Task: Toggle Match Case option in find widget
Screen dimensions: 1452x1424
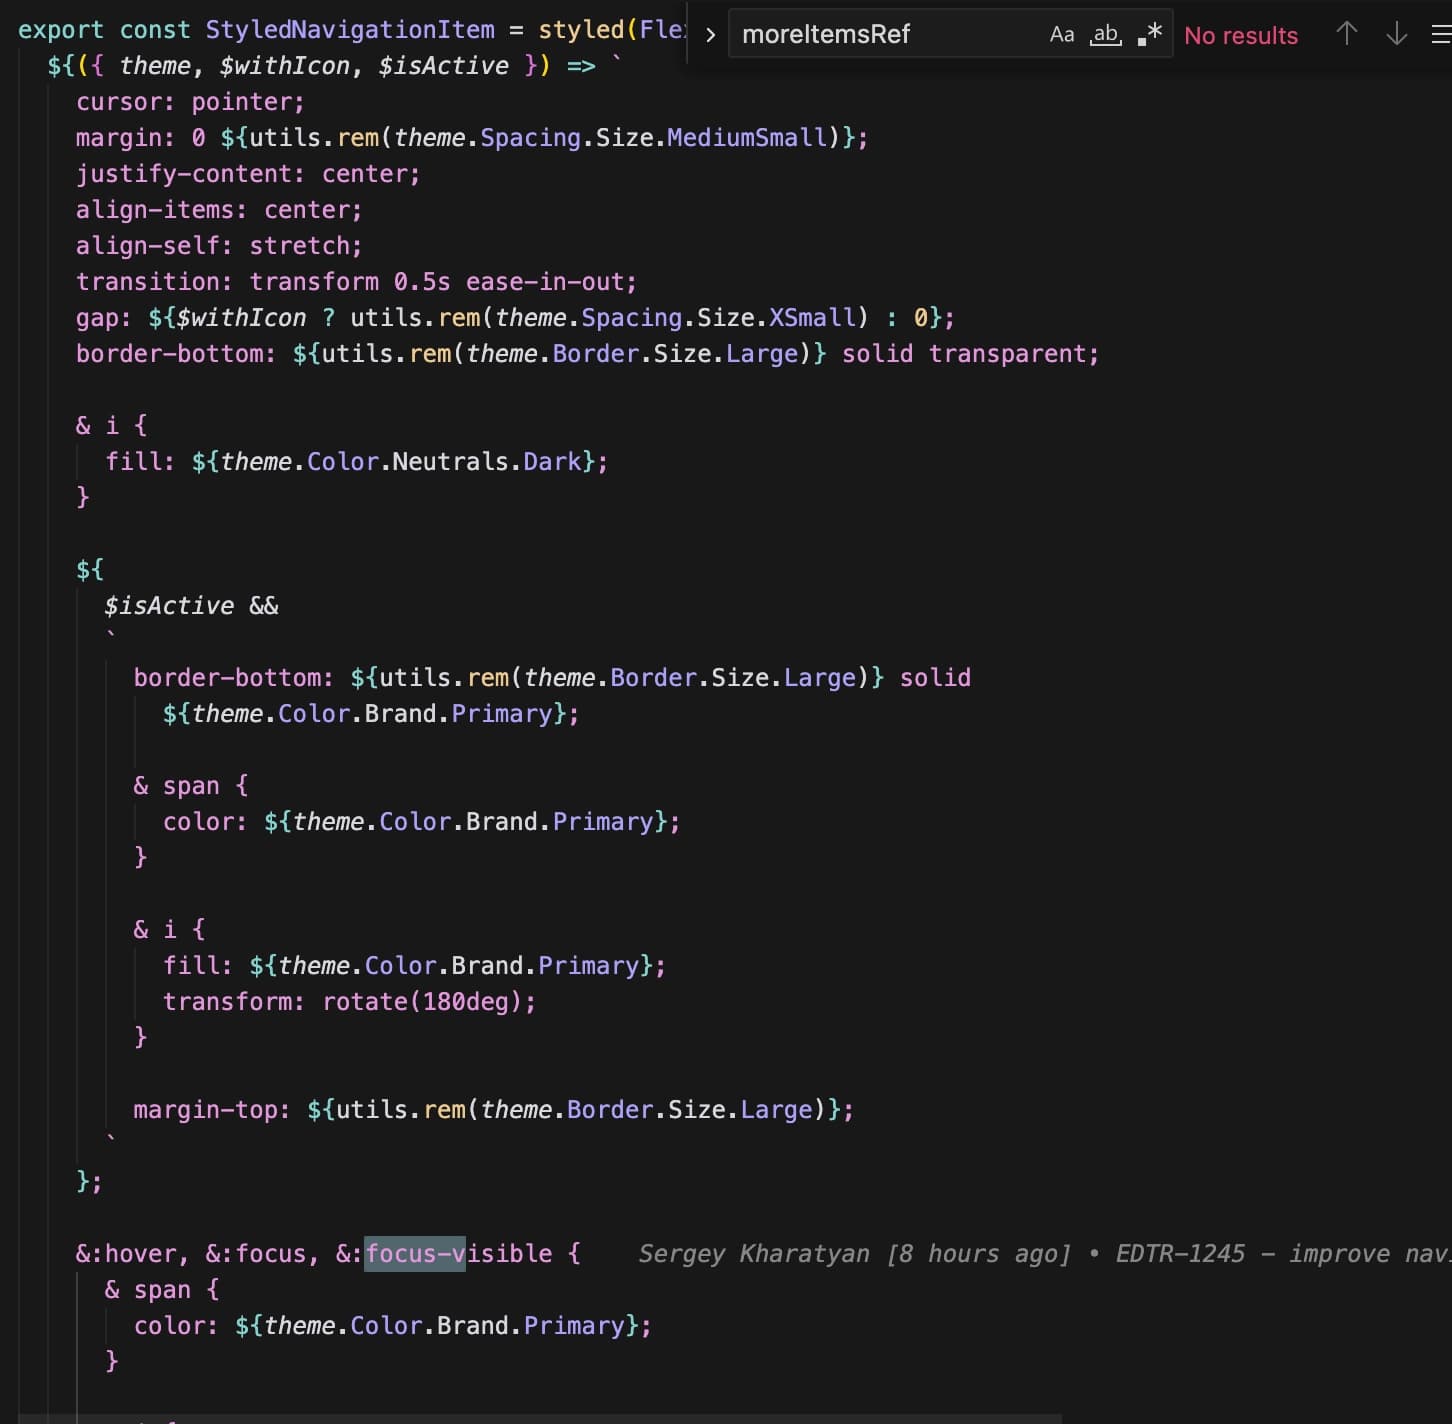Action: (1061, 35)
